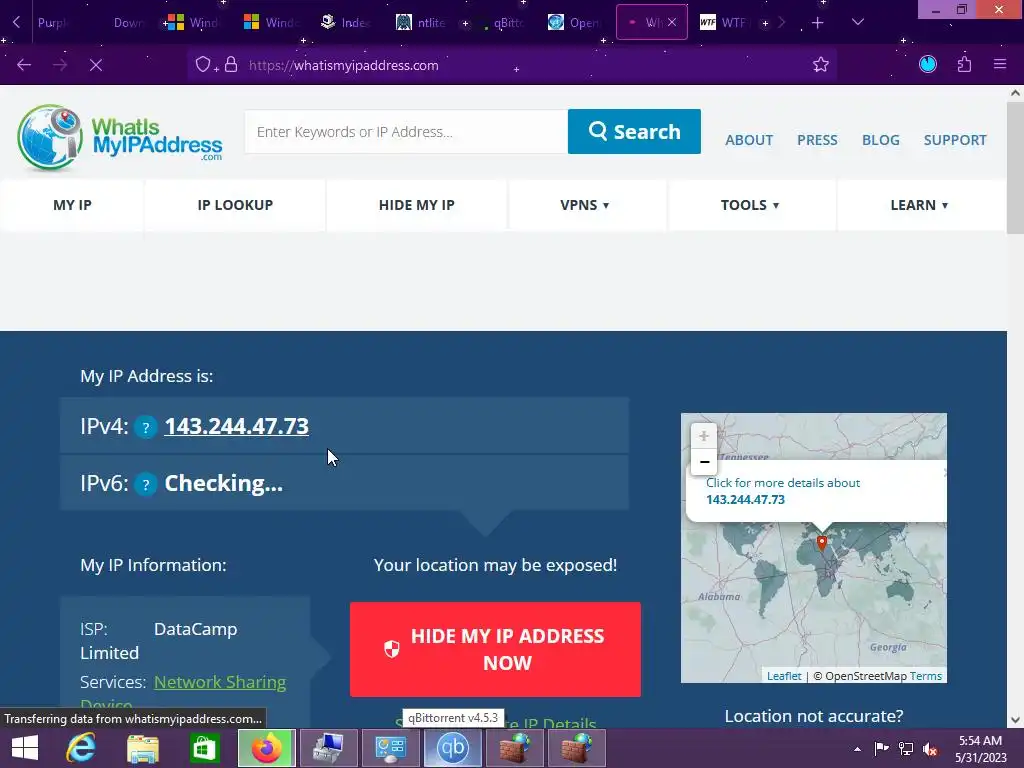Switch to the ntlite browser tab

[x=421, y=23]
